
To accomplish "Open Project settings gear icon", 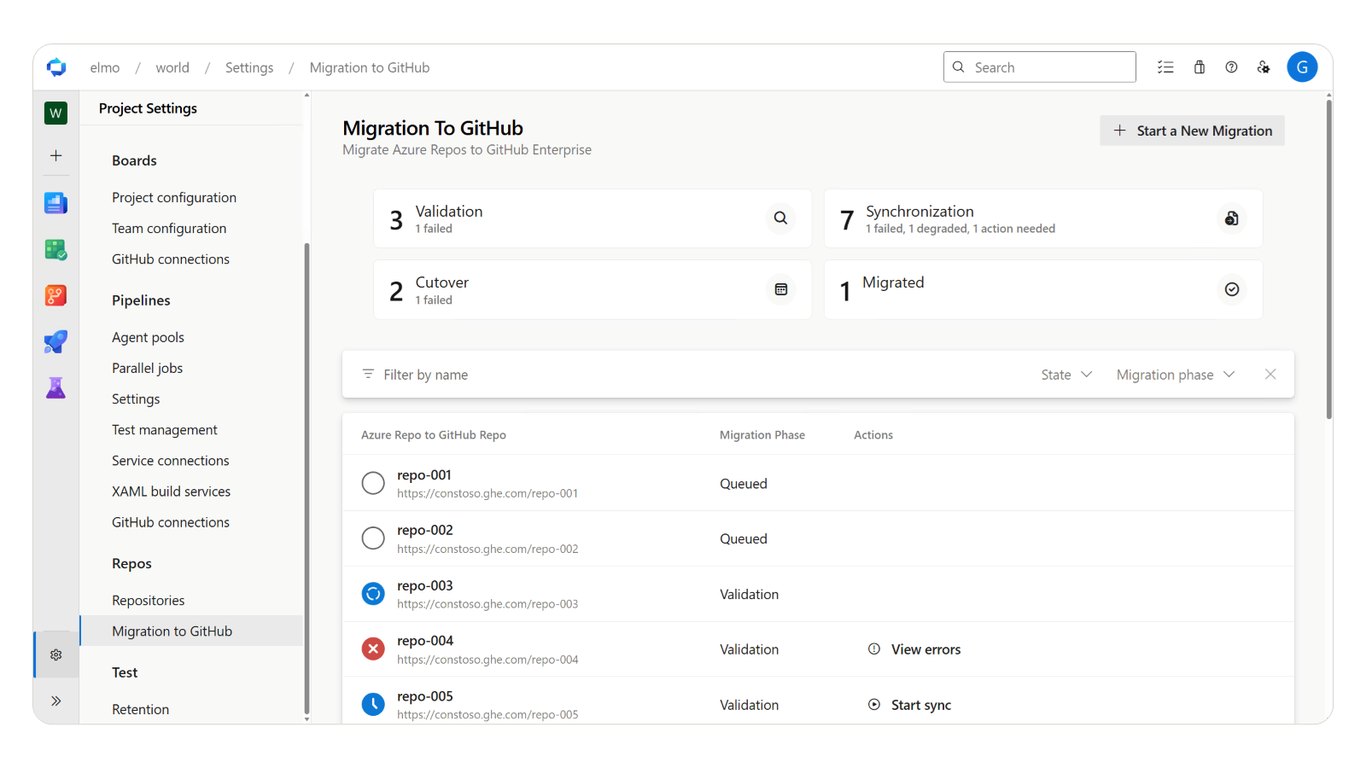I will click(56, 655).
